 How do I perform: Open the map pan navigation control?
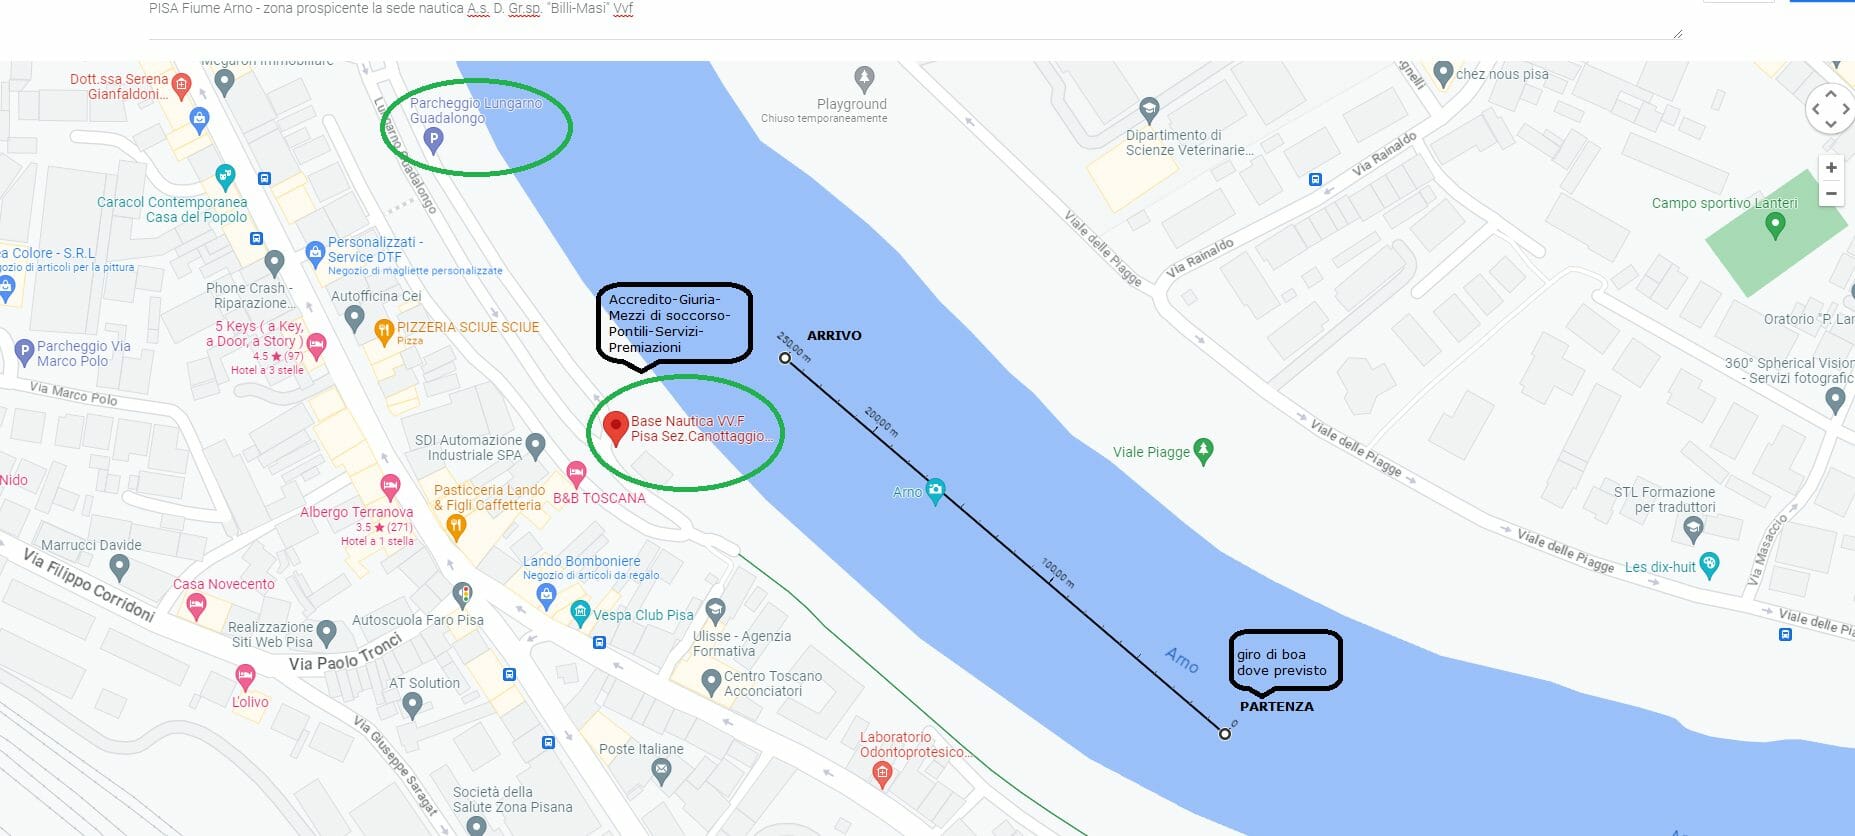pyautogui.click(x=1830, y=108)
